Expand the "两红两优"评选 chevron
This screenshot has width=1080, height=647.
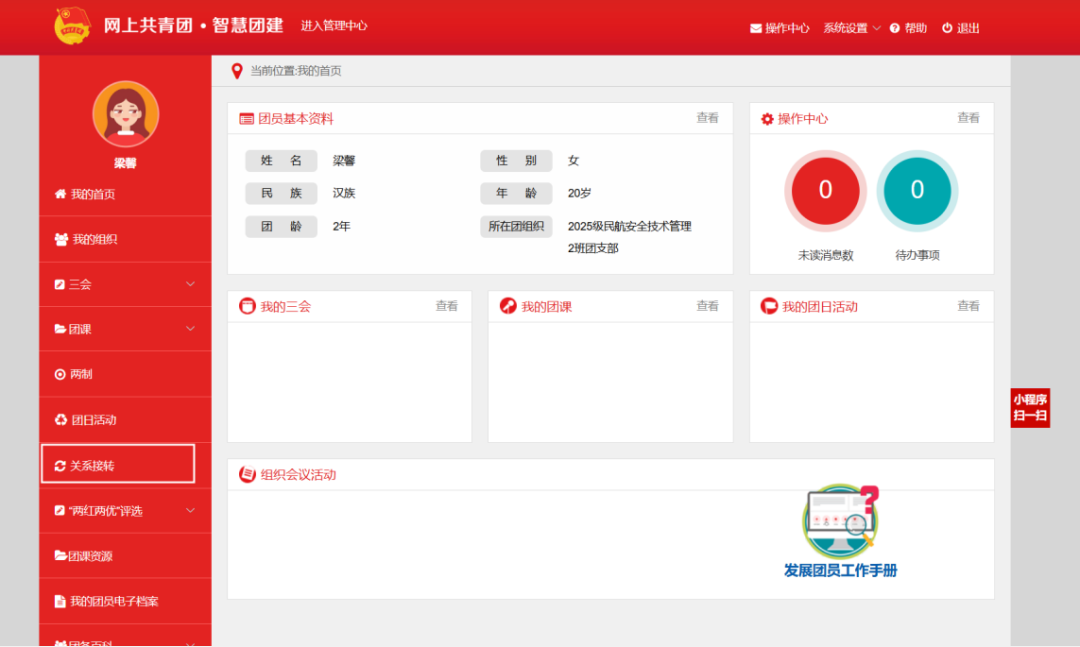coord(191,511)
